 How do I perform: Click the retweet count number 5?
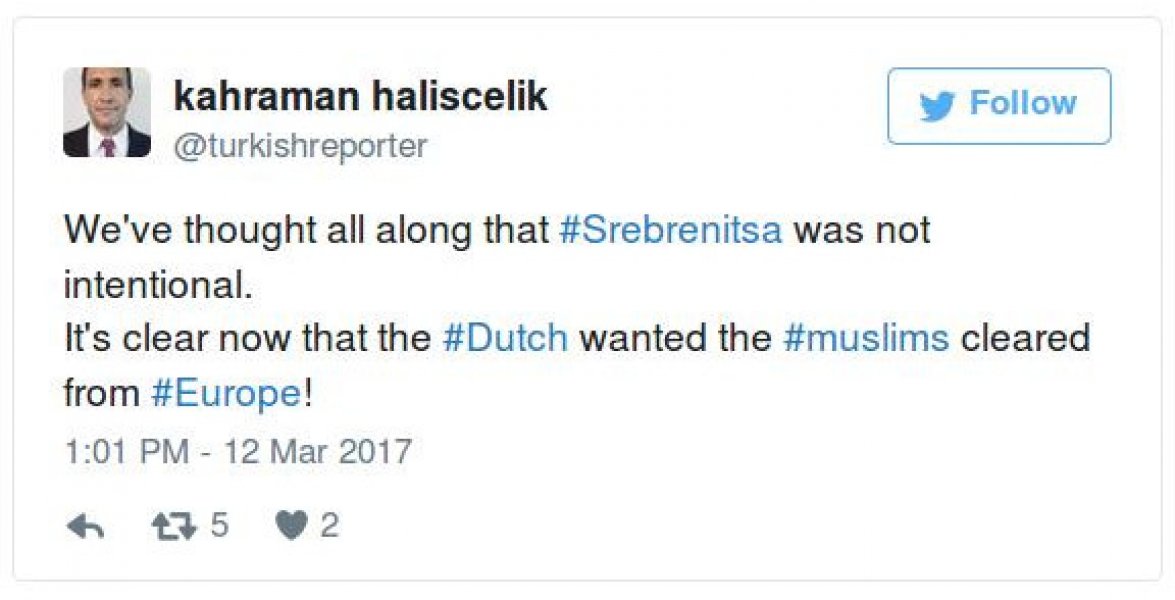pos(220,526)
